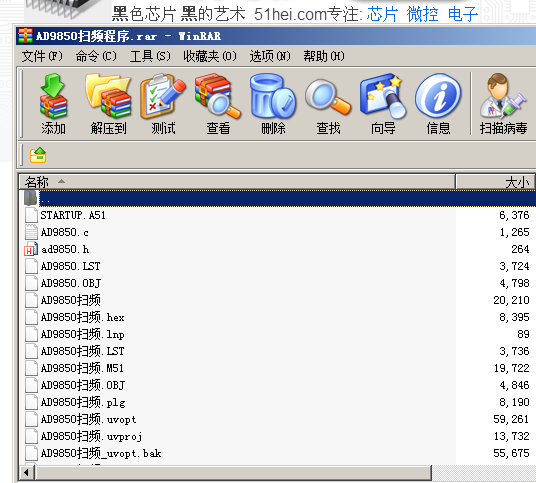Launch the 向导 (Wizard) tool
Image resolution: width=536 pixels, height=483 pixels.
[383, 104]
